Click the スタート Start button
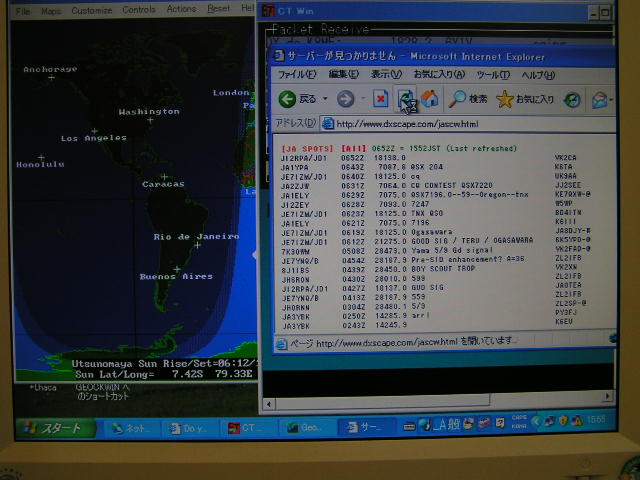 [56, 428]
